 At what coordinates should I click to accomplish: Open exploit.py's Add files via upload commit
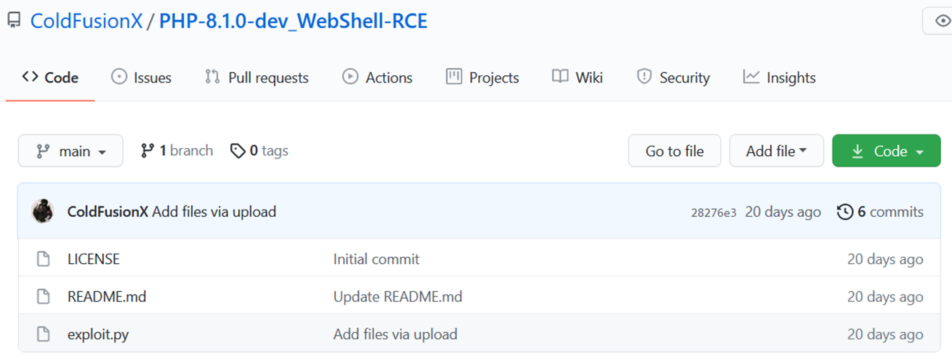[395, 334]
